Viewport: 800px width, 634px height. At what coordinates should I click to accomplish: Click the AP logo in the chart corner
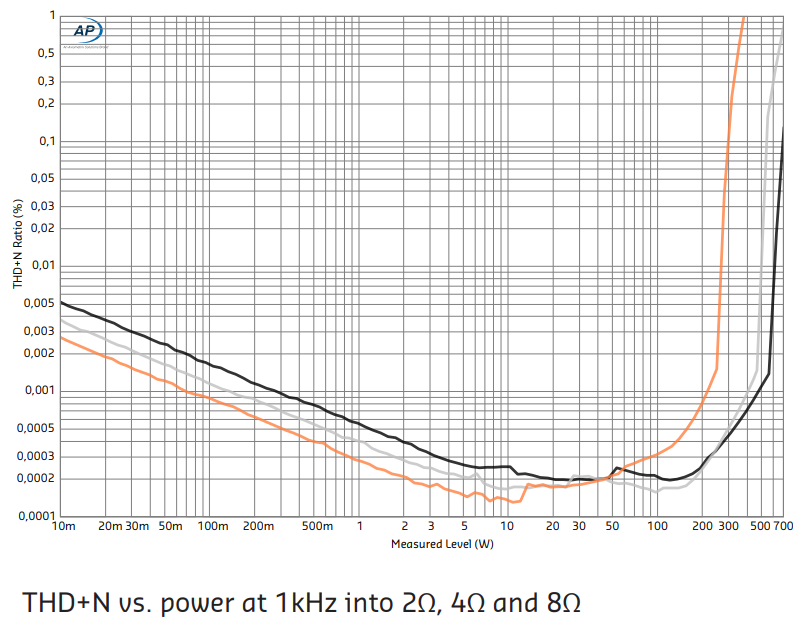coord(88,33)
